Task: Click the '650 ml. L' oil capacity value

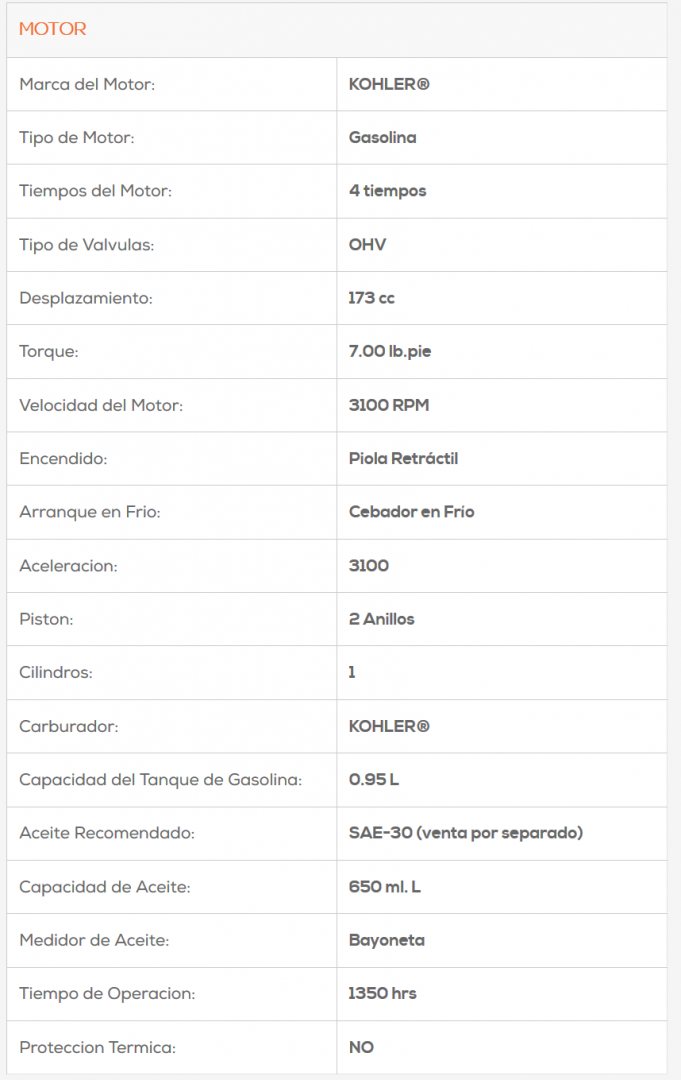Action: [384, 887]
